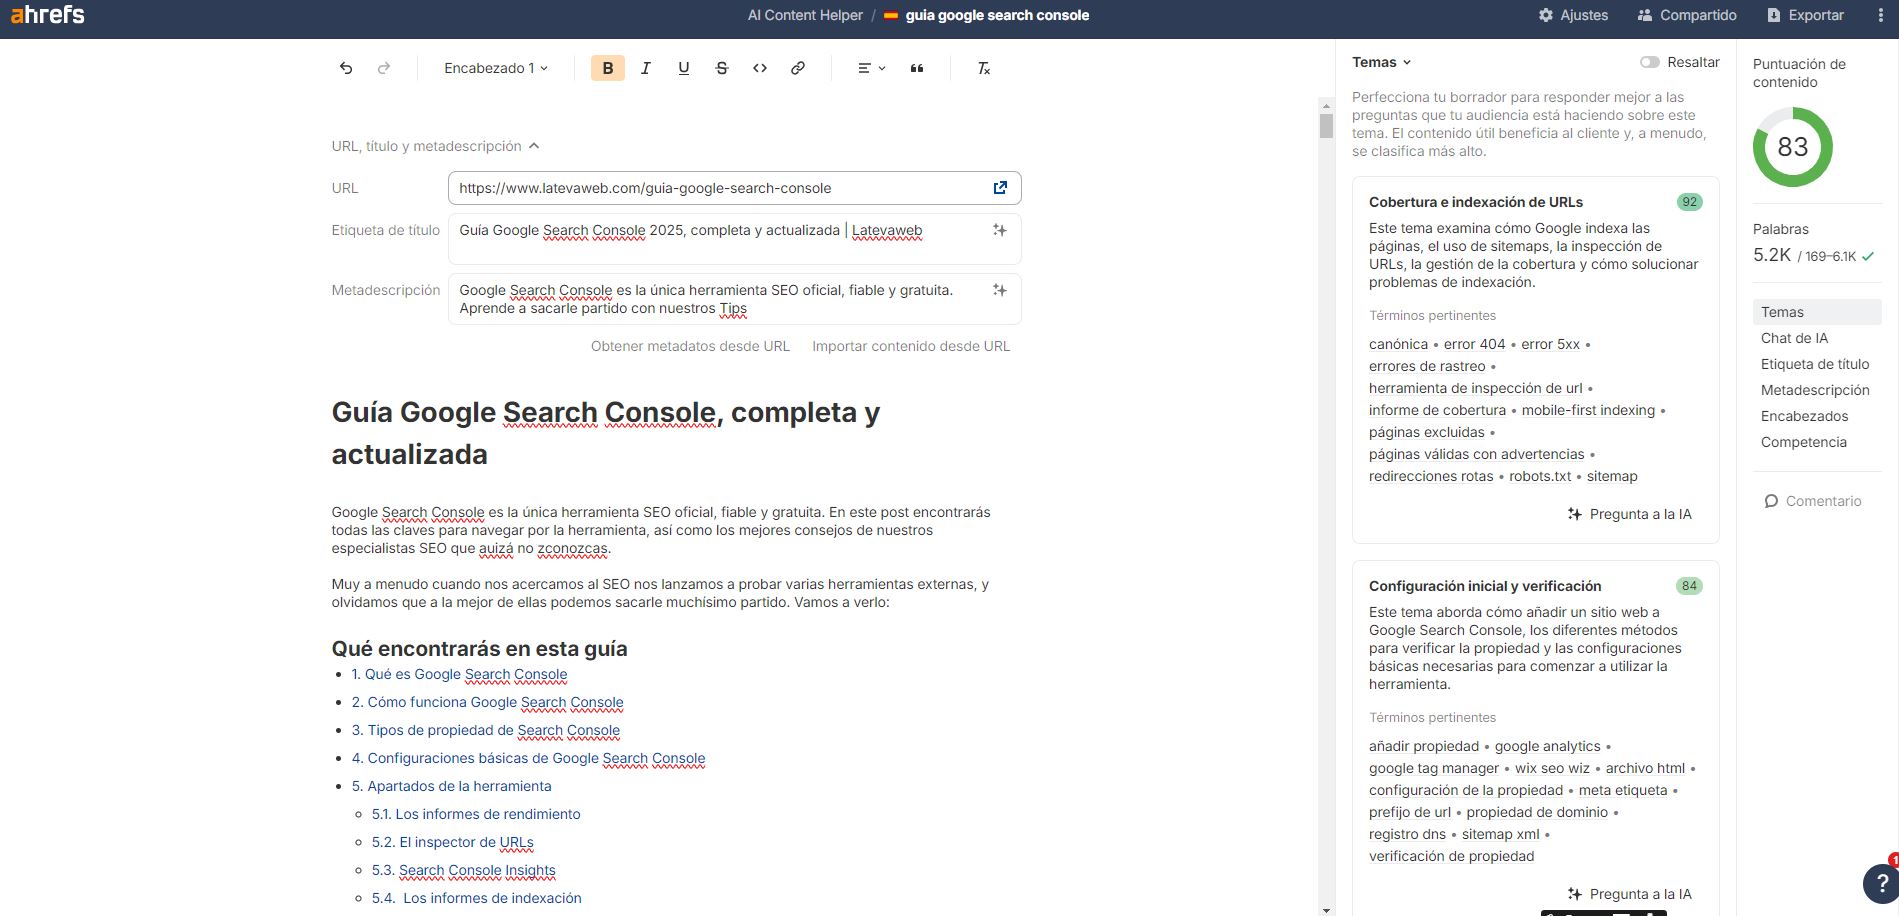1899x916 pixels.
Task: Open the text alignment dropdown
Action: point(868,68)
